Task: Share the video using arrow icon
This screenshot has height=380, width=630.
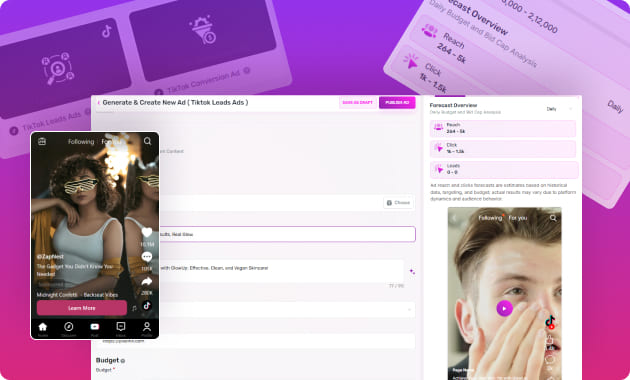Action: [147, 281]
